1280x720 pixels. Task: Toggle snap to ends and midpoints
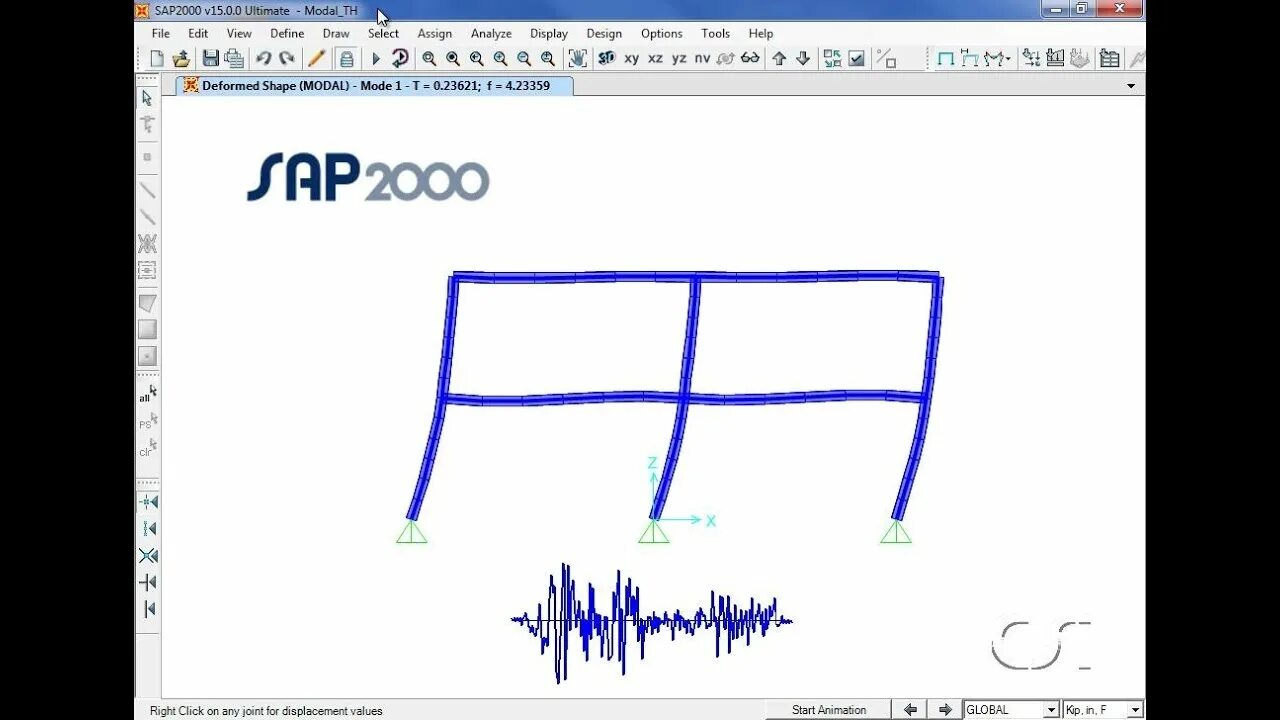(148, 528)
